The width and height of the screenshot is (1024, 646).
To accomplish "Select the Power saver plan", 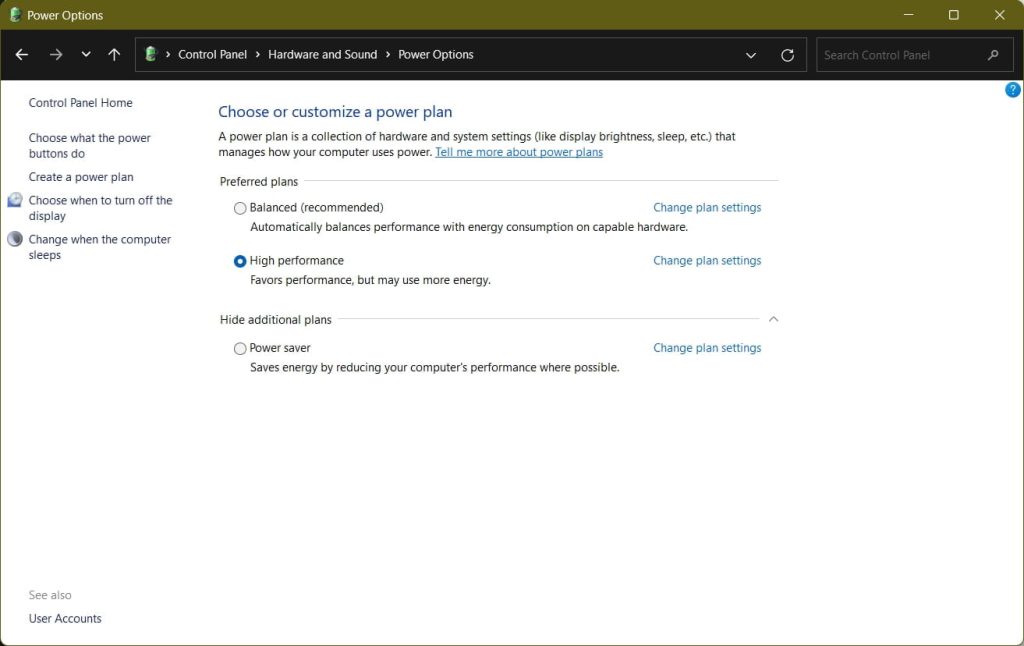I will click(240, 348).
